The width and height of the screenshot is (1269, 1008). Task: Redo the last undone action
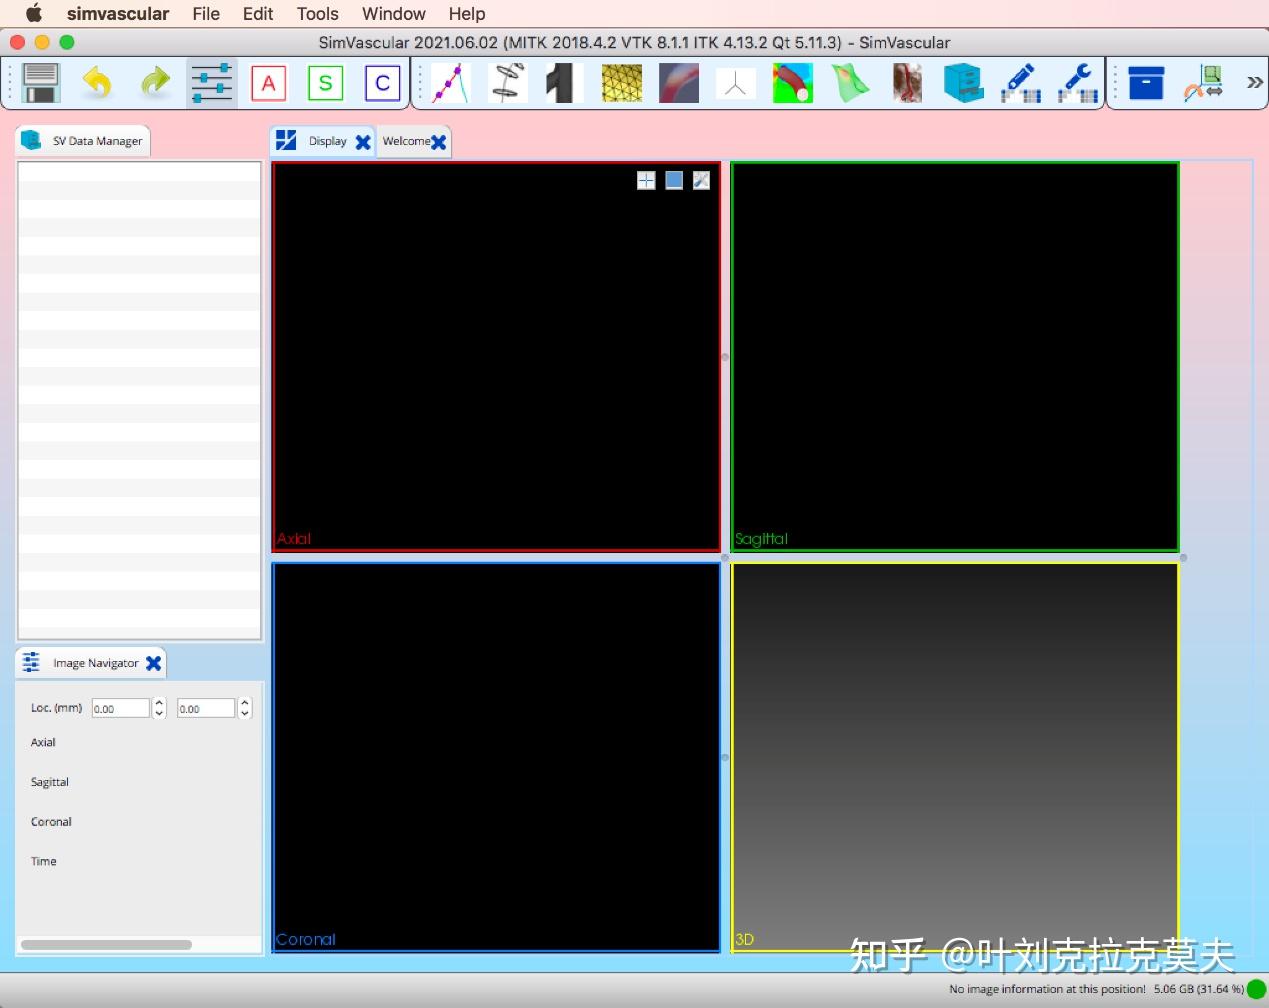(x=155, y=83)
